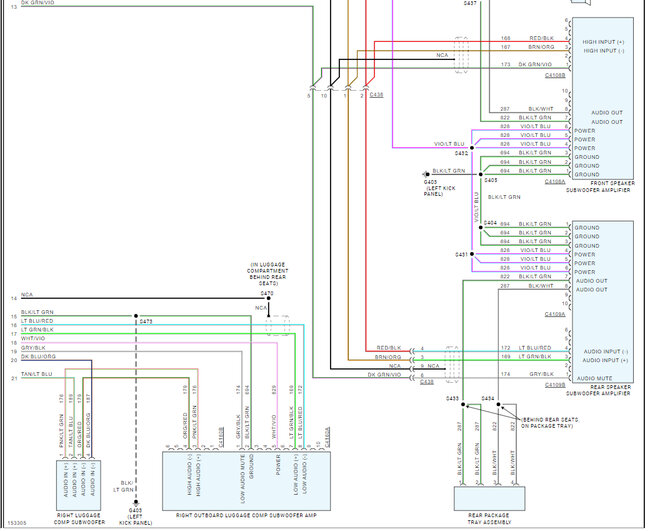Click the Rear Speaker Subwoofer Amplifier box

click(x=602, y=302)
